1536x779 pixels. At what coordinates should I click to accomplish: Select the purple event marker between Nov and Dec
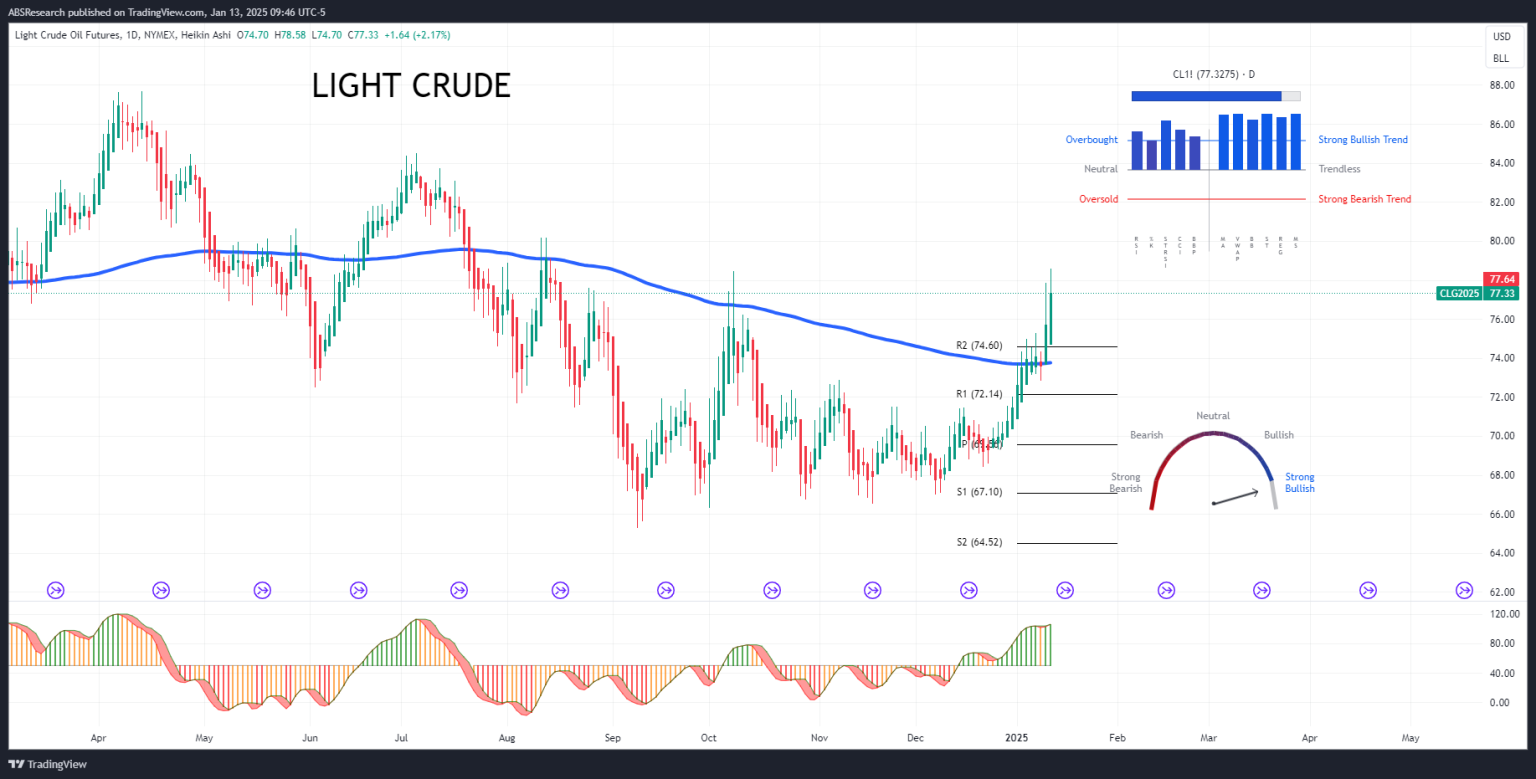pyautogui.click(x=872, y=591)
